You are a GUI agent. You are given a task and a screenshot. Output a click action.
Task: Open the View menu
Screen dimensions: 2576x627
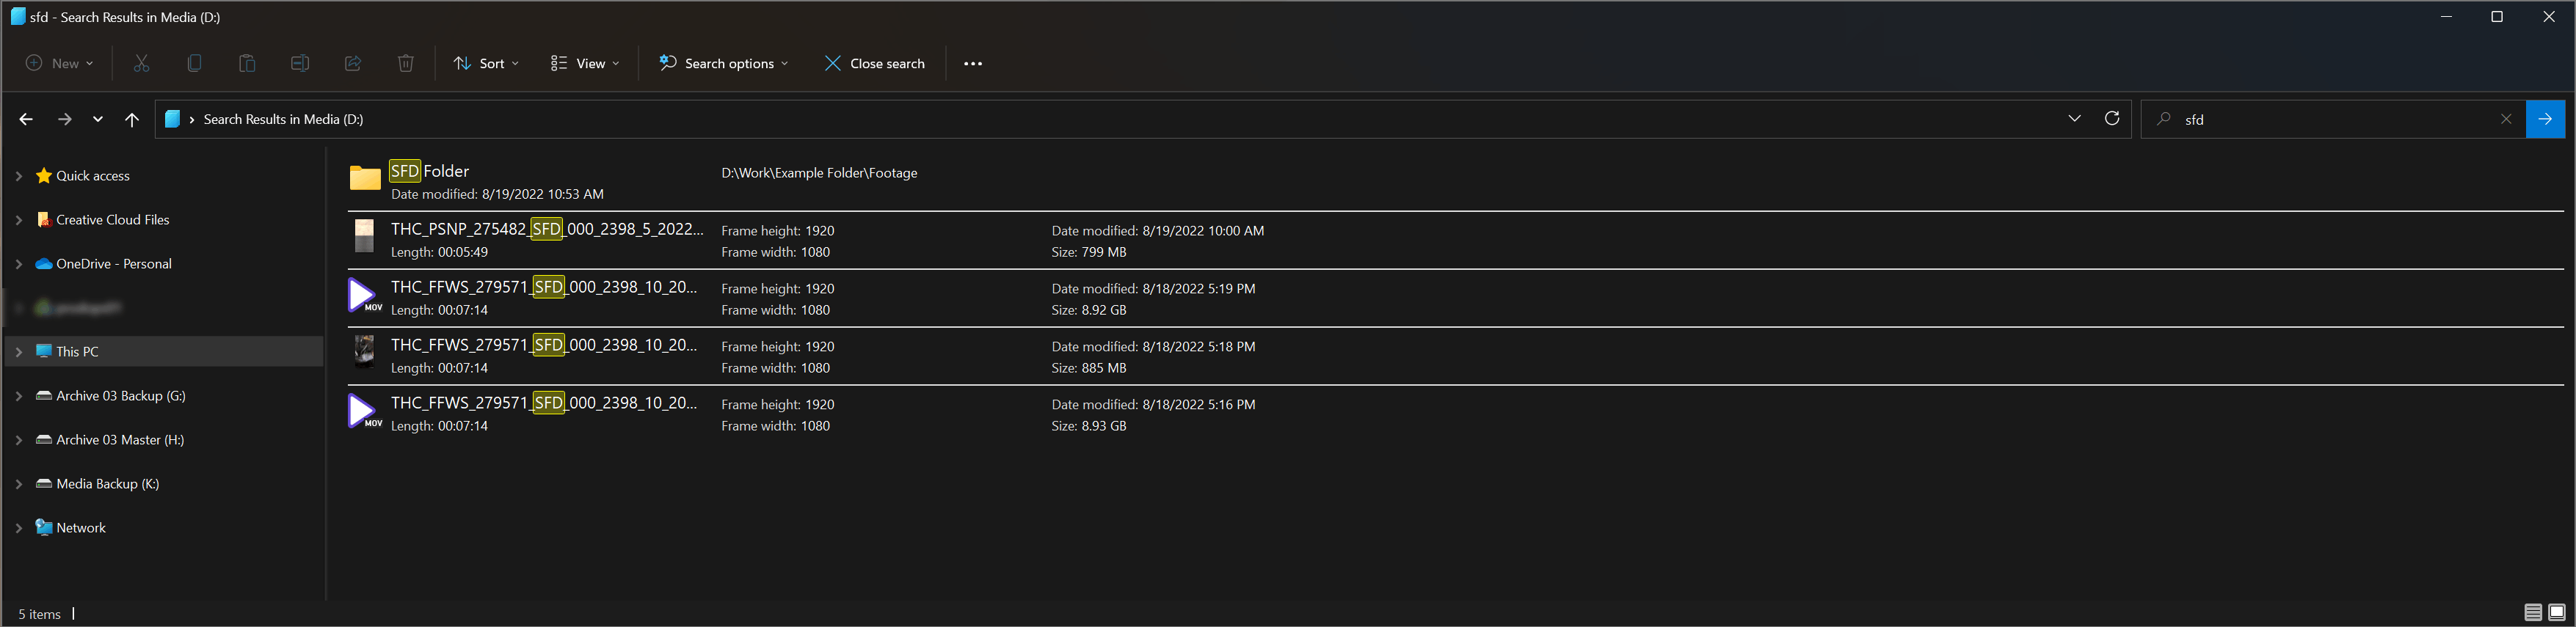tap(585, 63)
